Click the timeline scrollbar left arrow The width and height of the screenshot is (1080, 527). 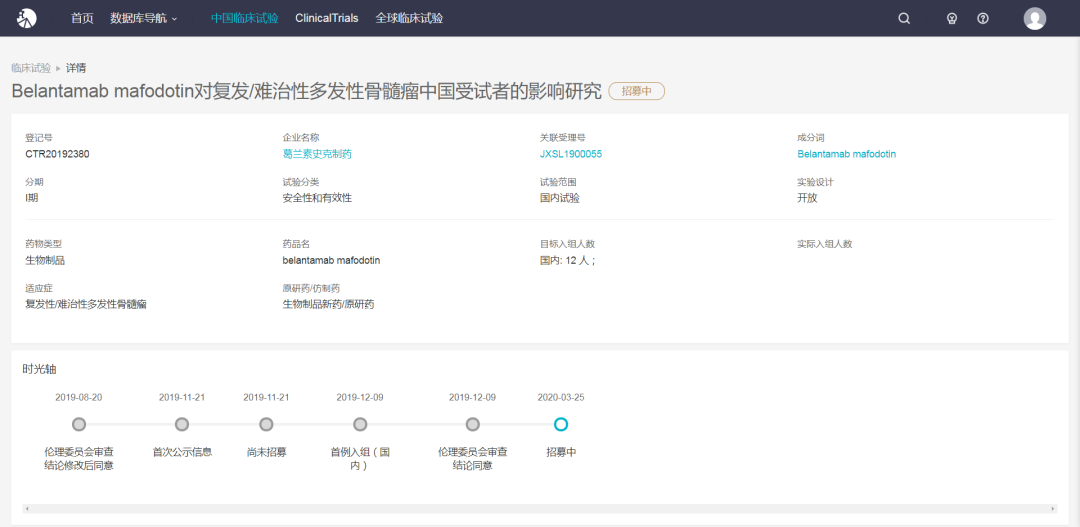(27, 508)
